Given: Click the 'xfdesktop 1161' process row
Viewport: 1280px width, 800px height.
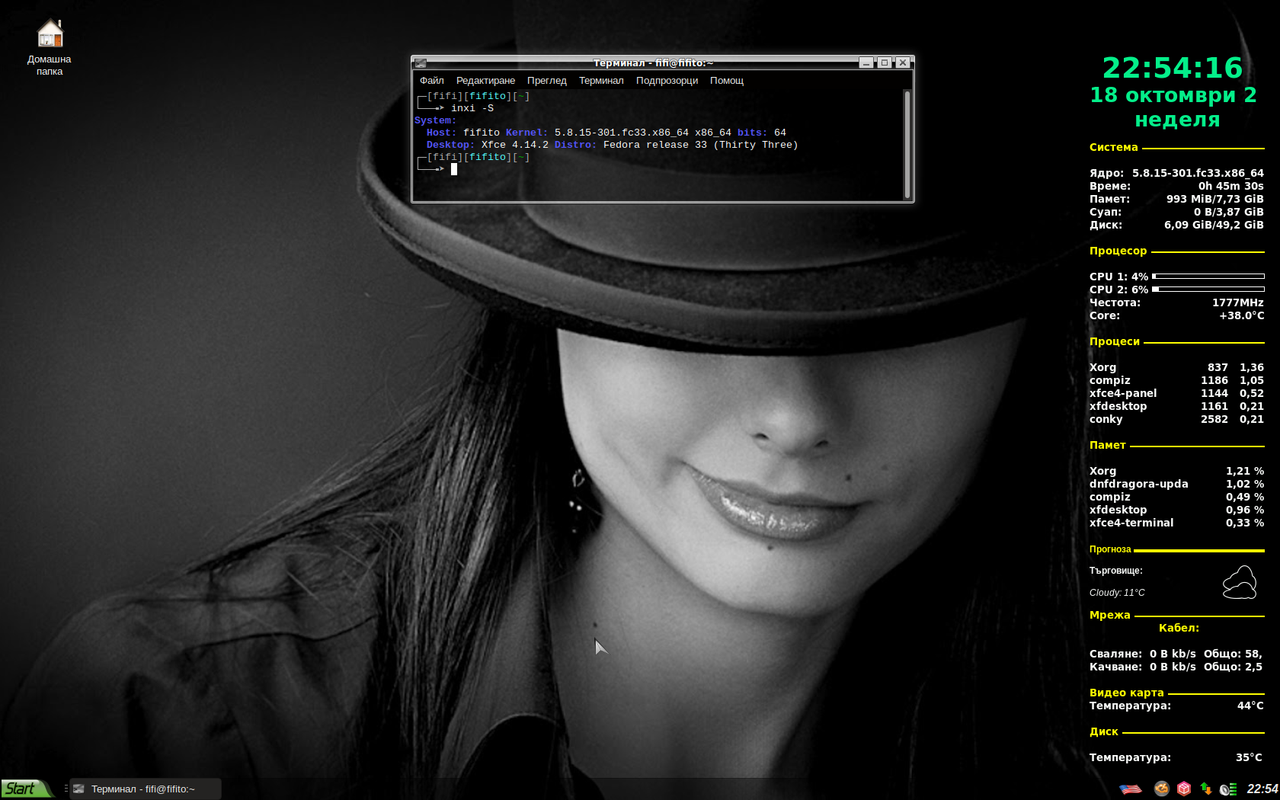Looking at the screenshot, I should pyautogui.click(x=1177, y=406).
